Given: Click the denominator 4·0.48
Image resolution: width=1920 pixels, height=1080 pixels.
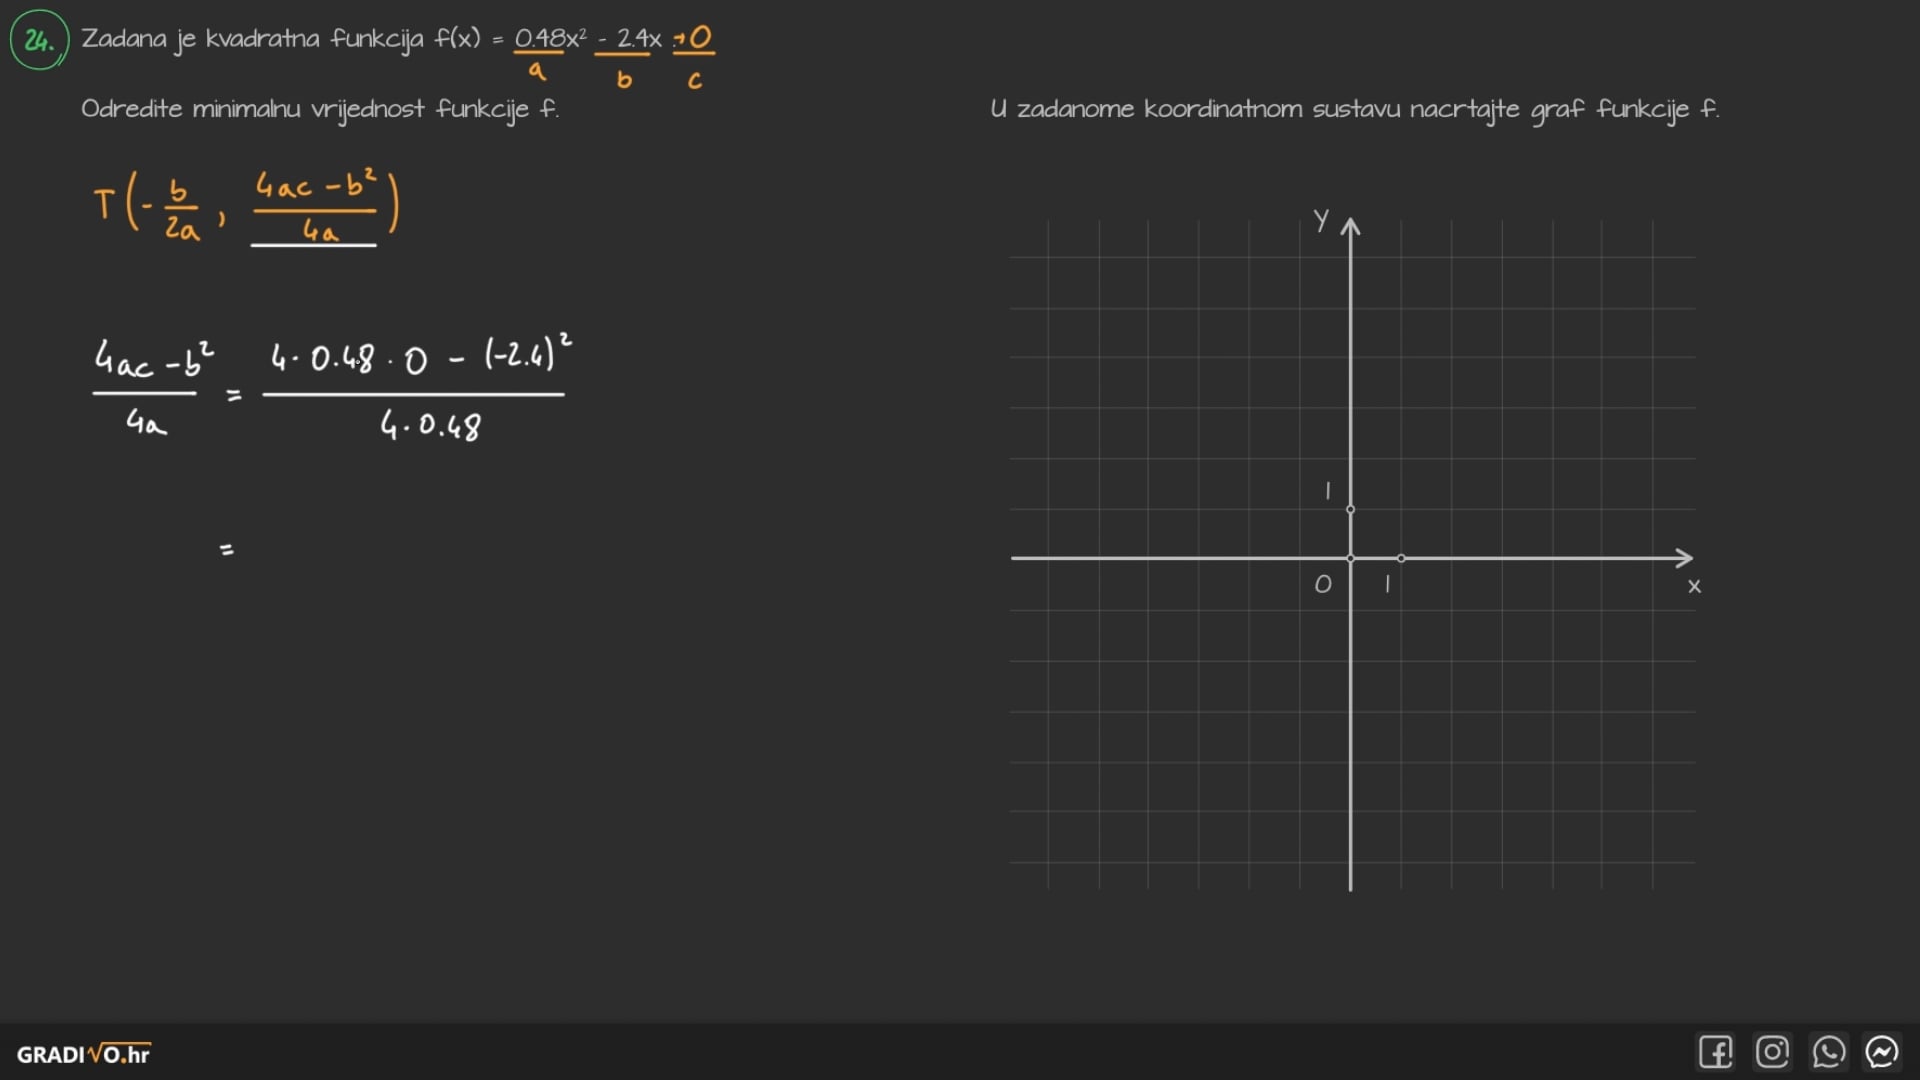Looking at the screenshot, I should 430,426.
